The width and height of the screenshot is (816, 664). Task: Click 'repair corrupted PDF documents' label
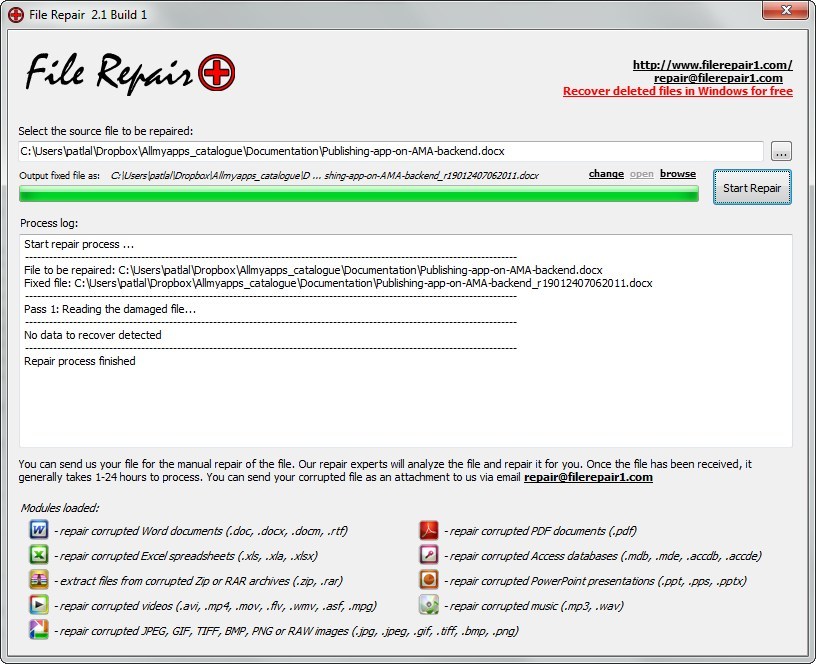click(540, 531)
